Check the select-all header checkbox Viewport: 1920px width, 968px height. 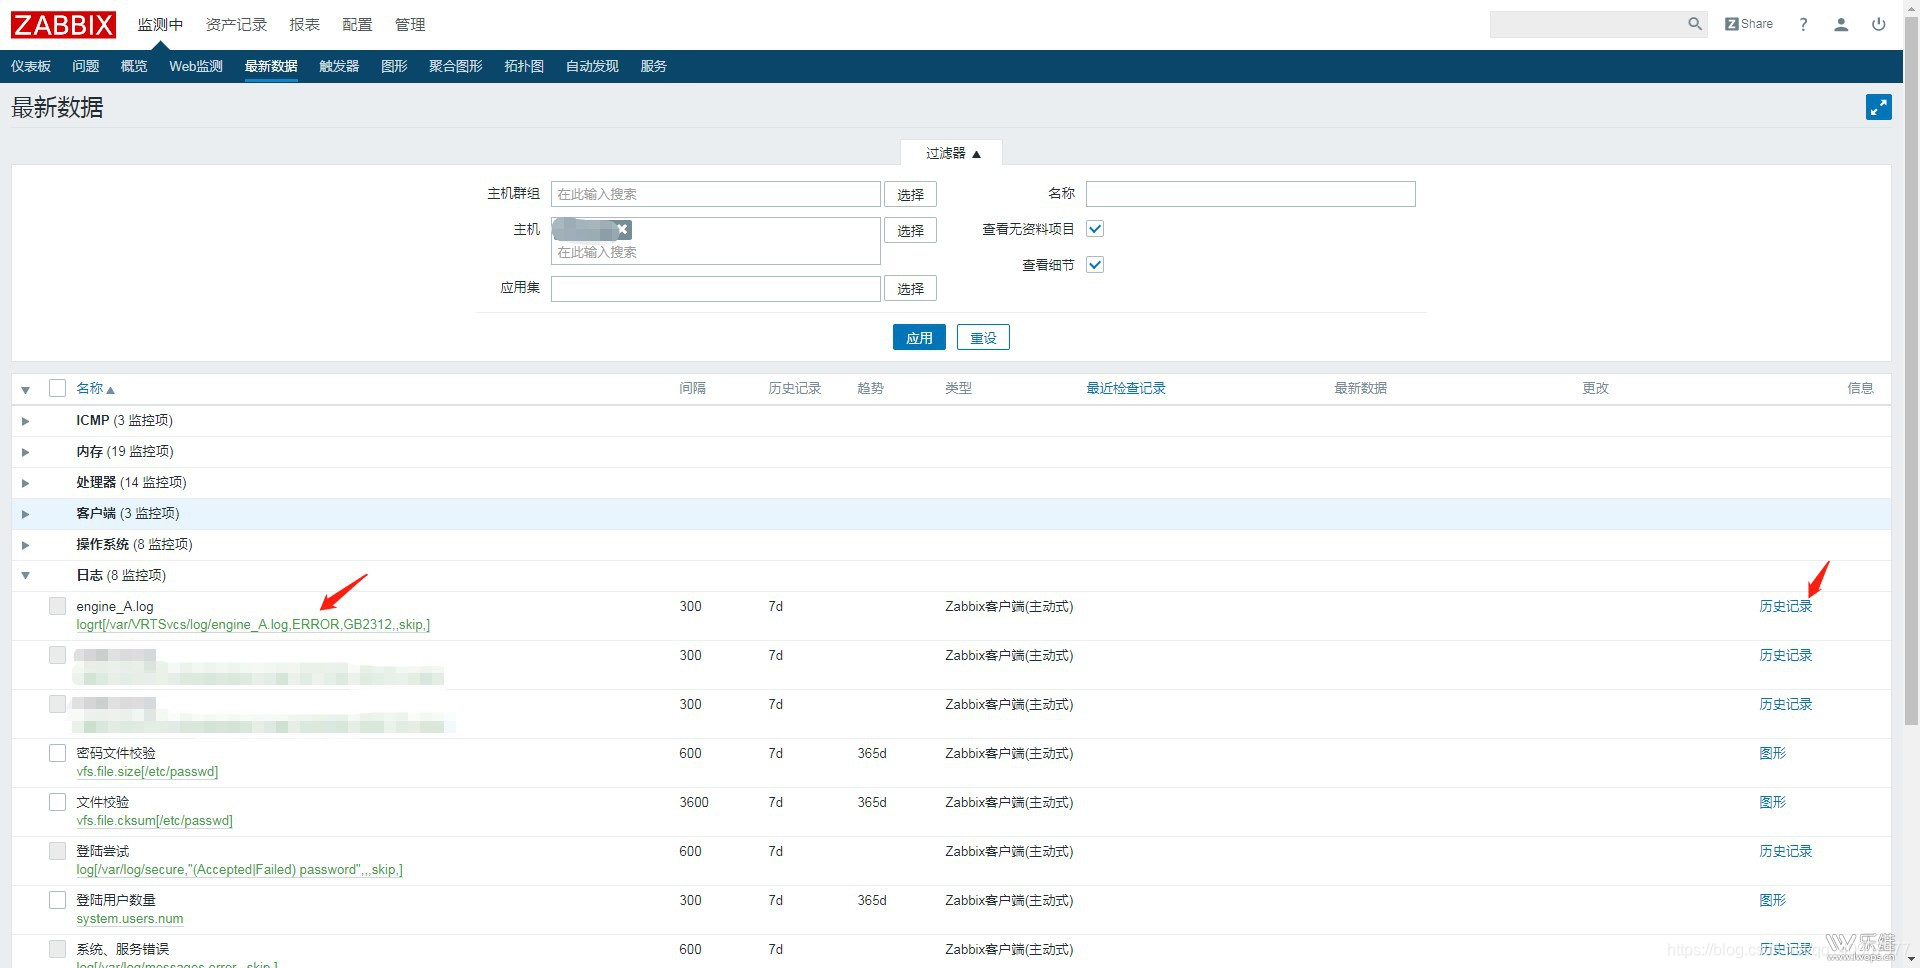click(57, 388)
